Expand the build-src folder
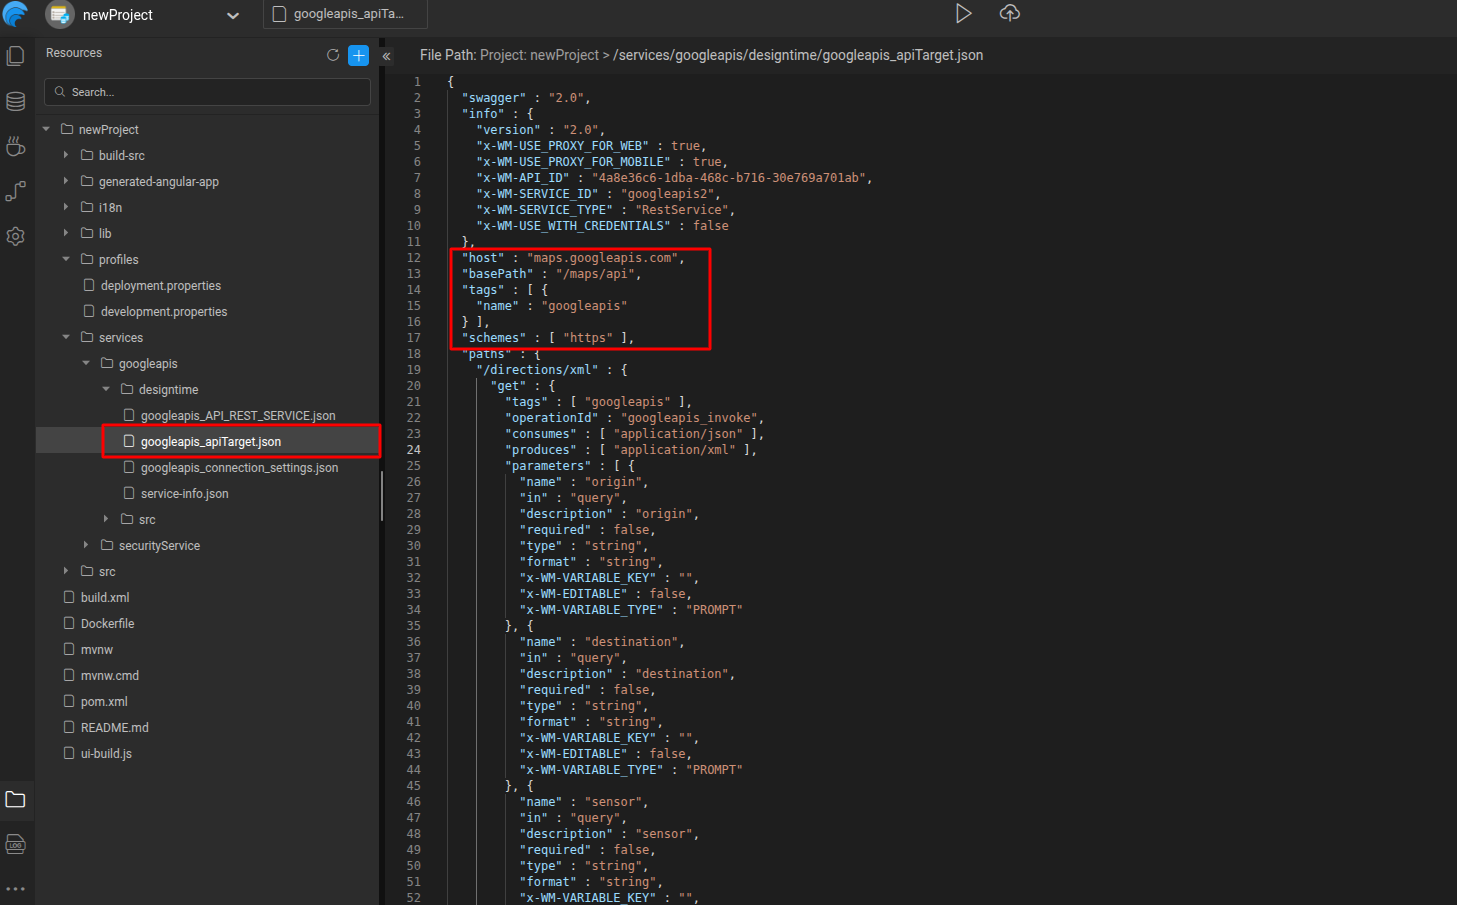 tap(66, 155)
